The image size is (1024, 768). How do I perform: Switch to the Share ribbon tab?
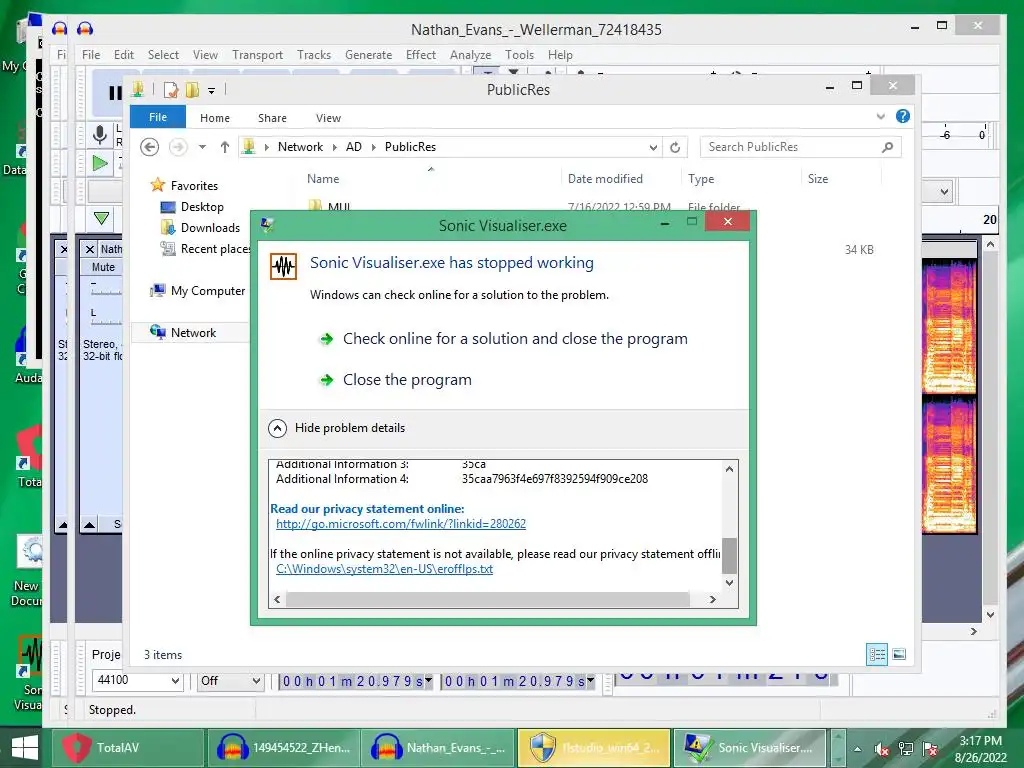[x=272, y=118]
